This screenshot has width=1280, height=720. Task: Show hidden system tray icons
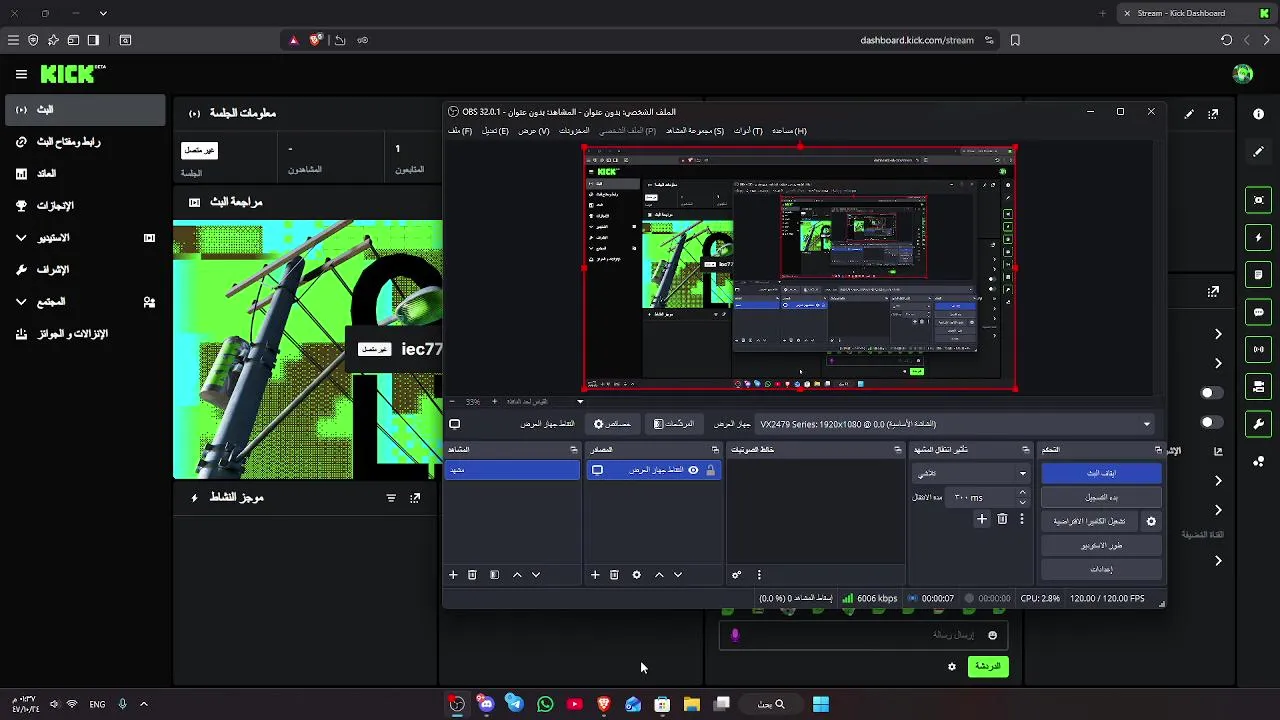pyautogui.click(x=144, y=704)
